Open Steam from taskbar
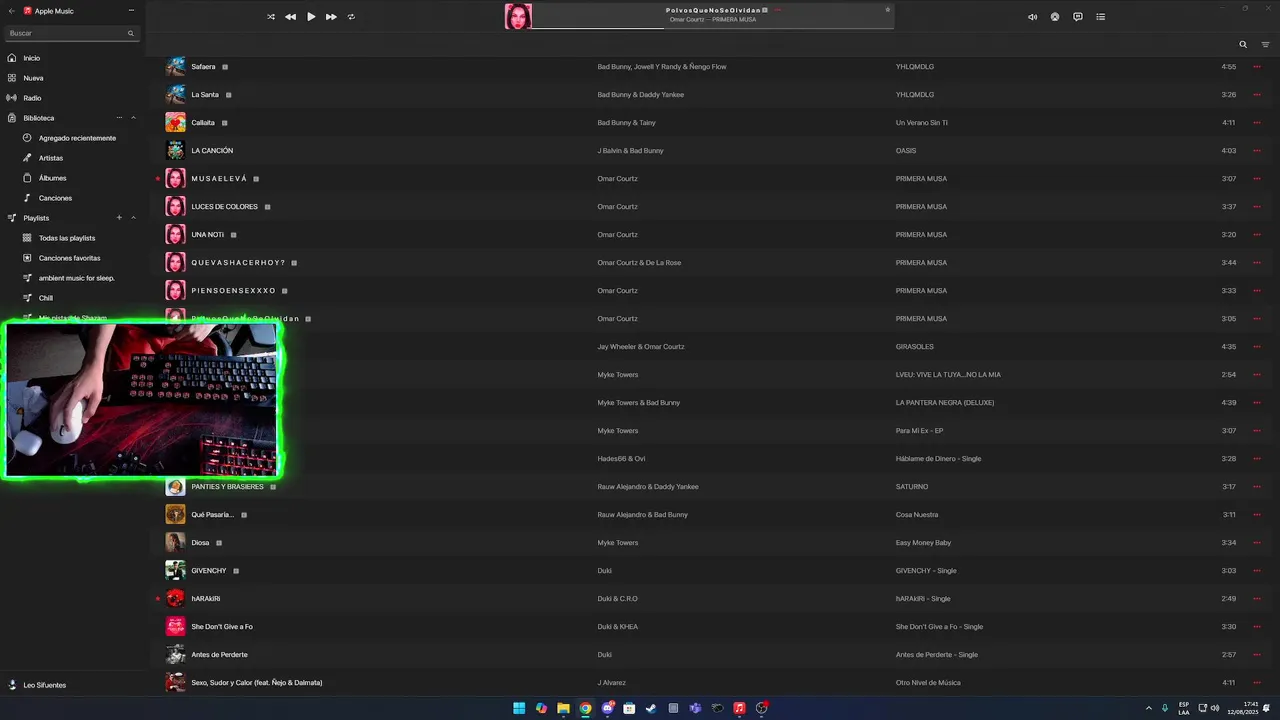 click(651, 708)
